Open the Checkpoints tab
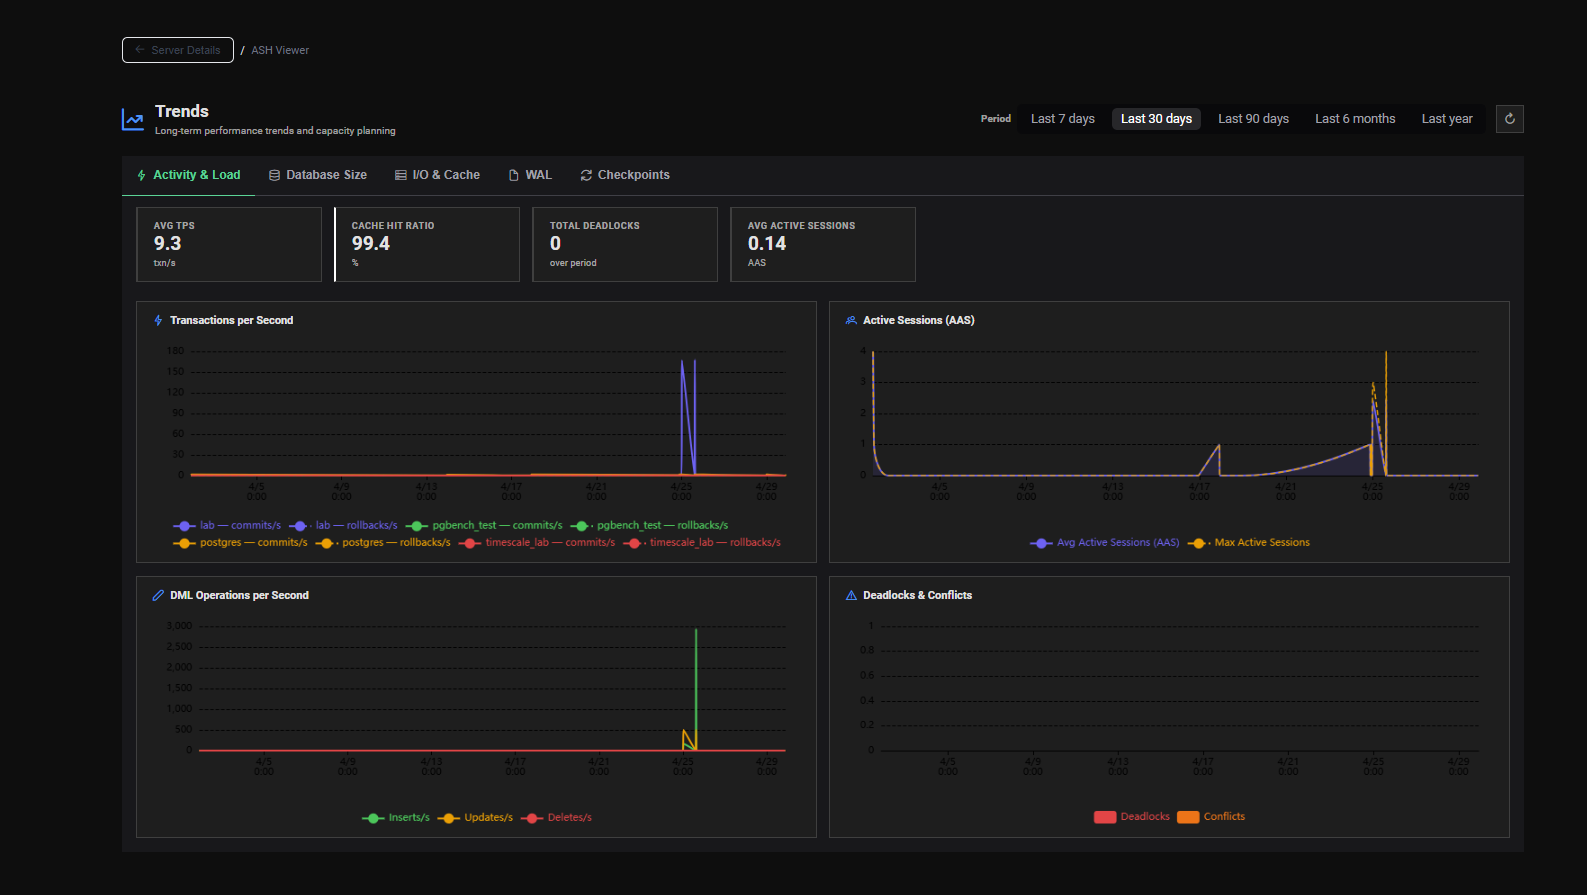This screenshot has width=1587, height=895. click(625, 175)
